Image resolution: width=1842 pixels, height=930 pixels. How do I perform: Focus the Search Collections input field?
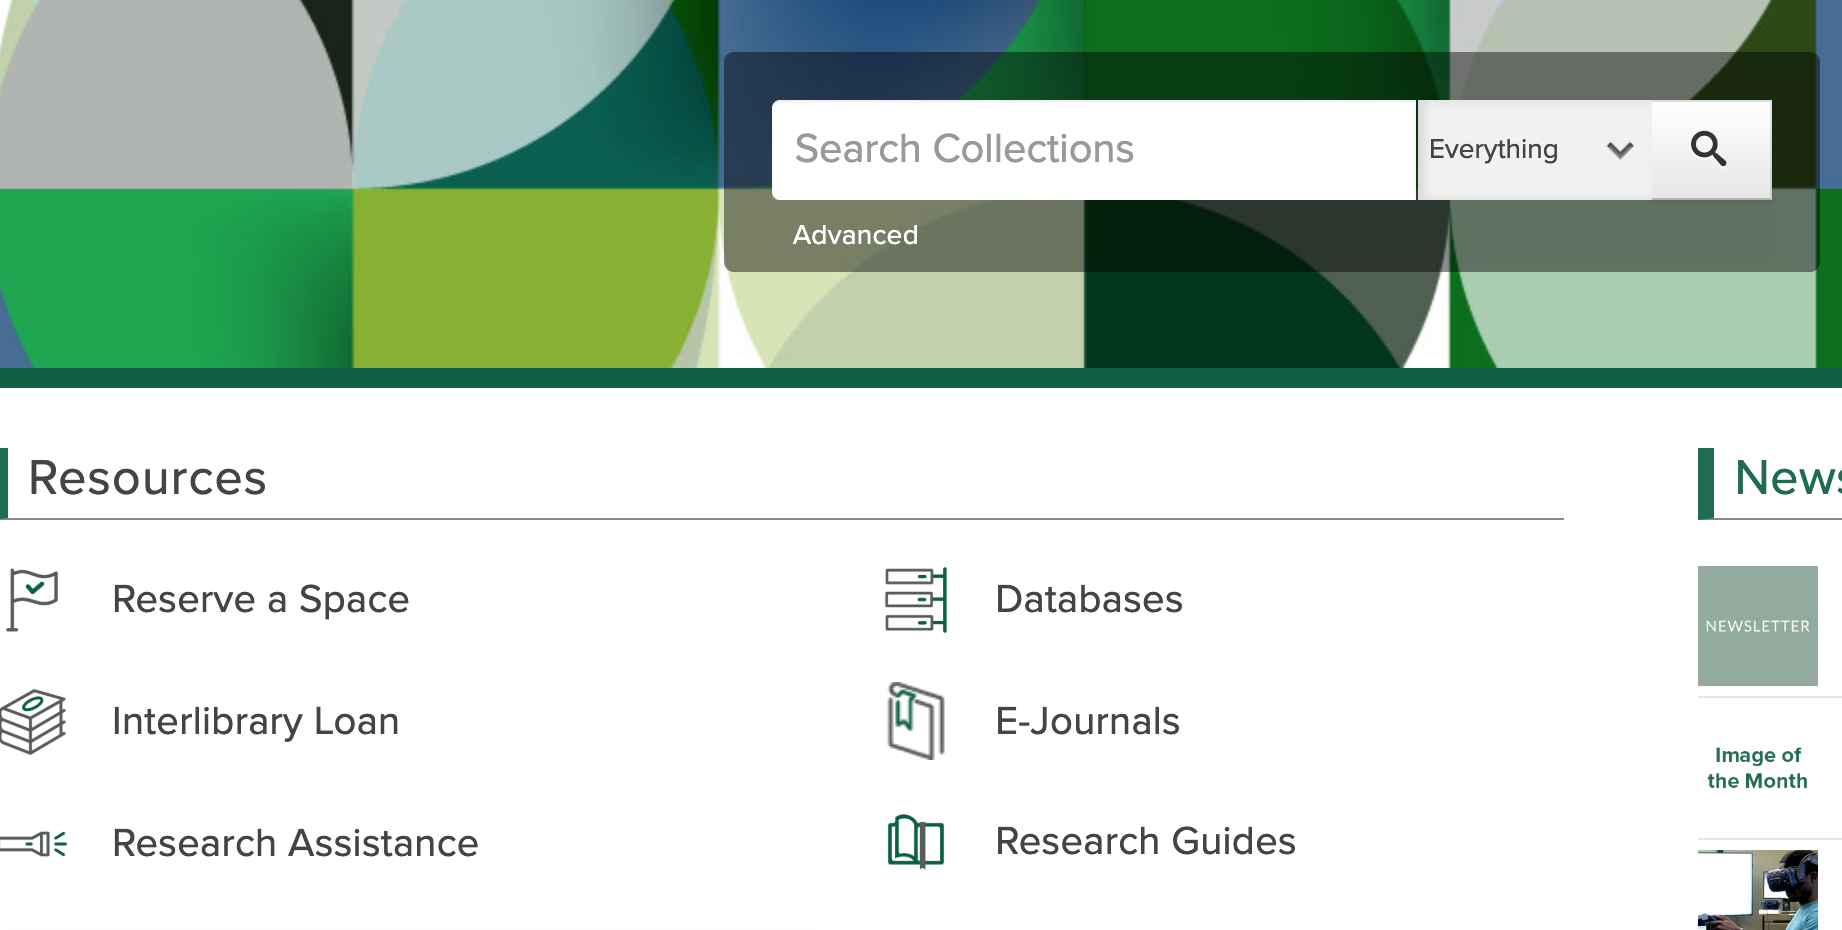point(1092,150)
